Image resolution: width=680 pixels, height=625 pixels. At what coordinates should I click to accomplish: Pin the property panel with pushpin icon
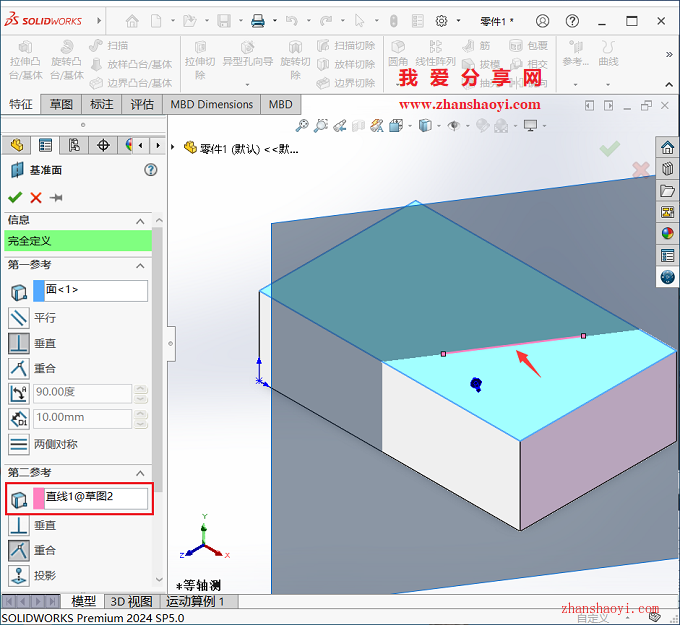coord(56,198)
